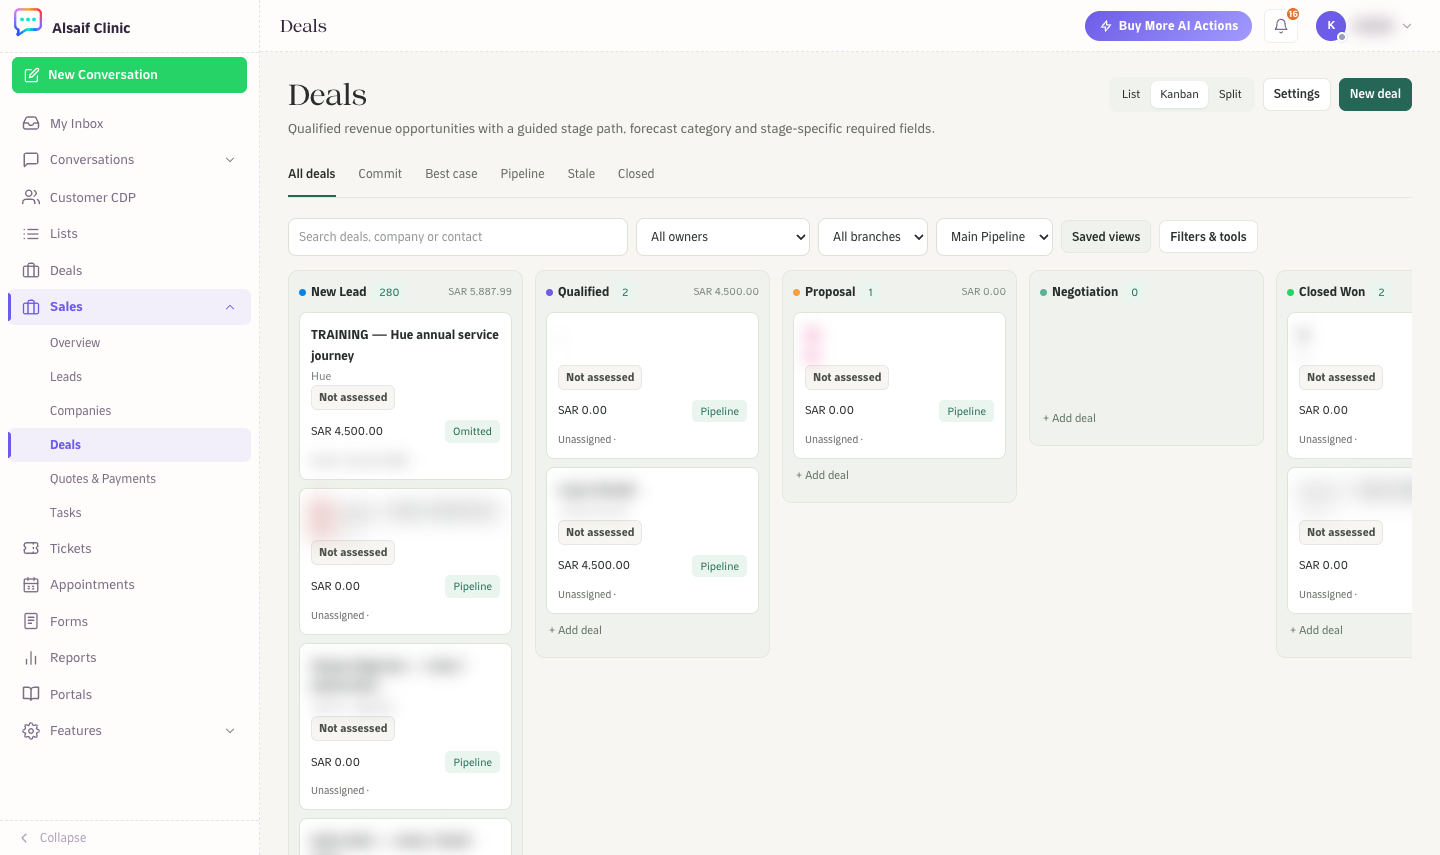This screenshot has height=855, width=1440.
Task: Collapse the Sales section chevron
Action: tap(230, 307)
